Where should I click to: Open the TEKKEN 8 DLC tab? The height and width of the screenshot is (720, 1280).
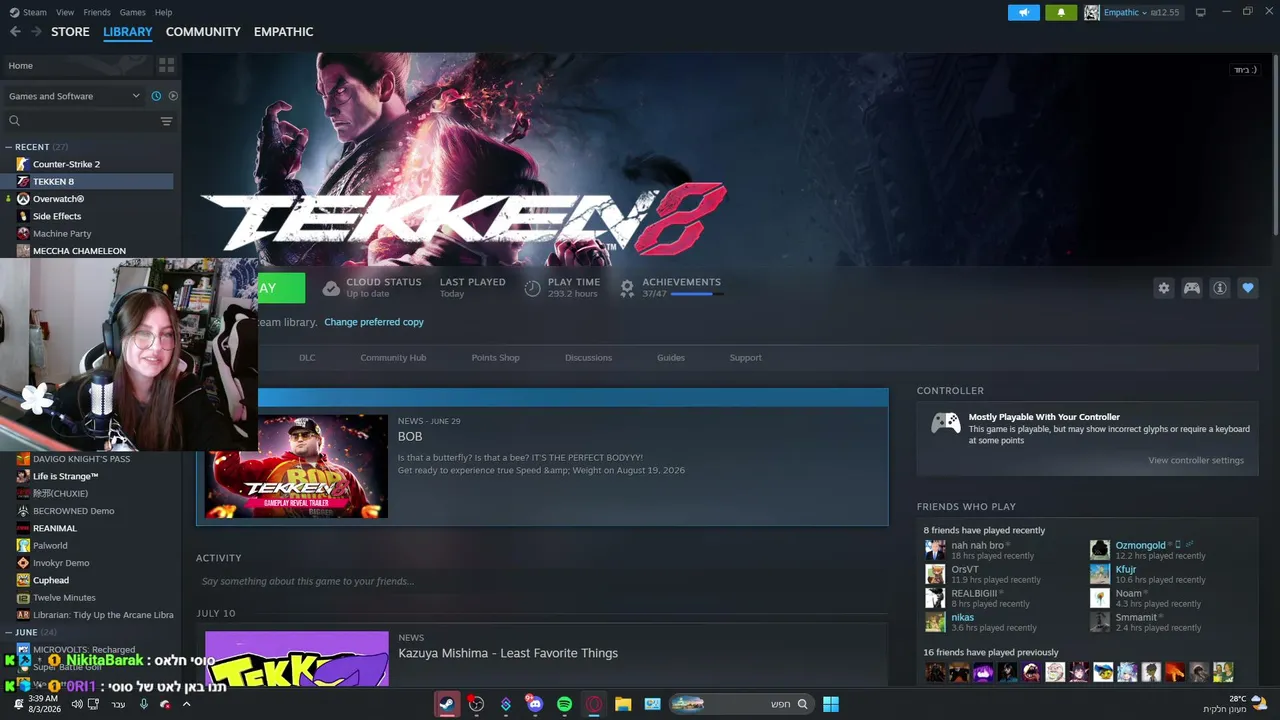307,358
